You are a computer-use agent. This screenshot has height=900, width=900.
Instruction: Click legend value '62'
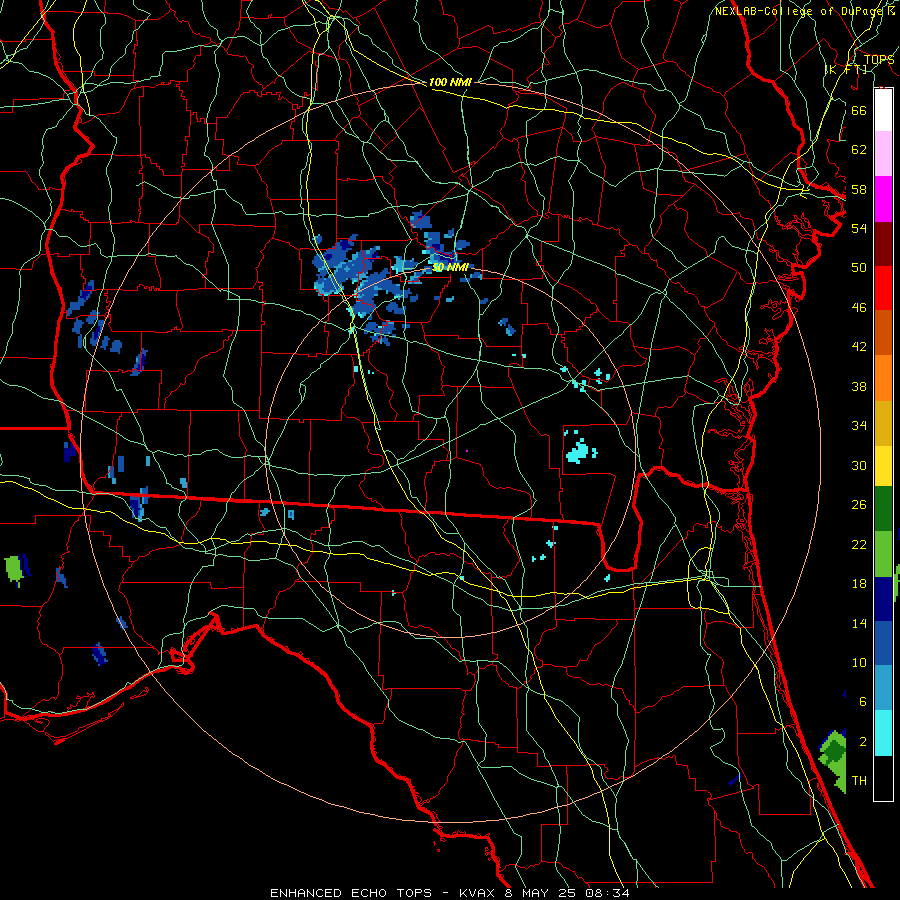pos(859,150)
